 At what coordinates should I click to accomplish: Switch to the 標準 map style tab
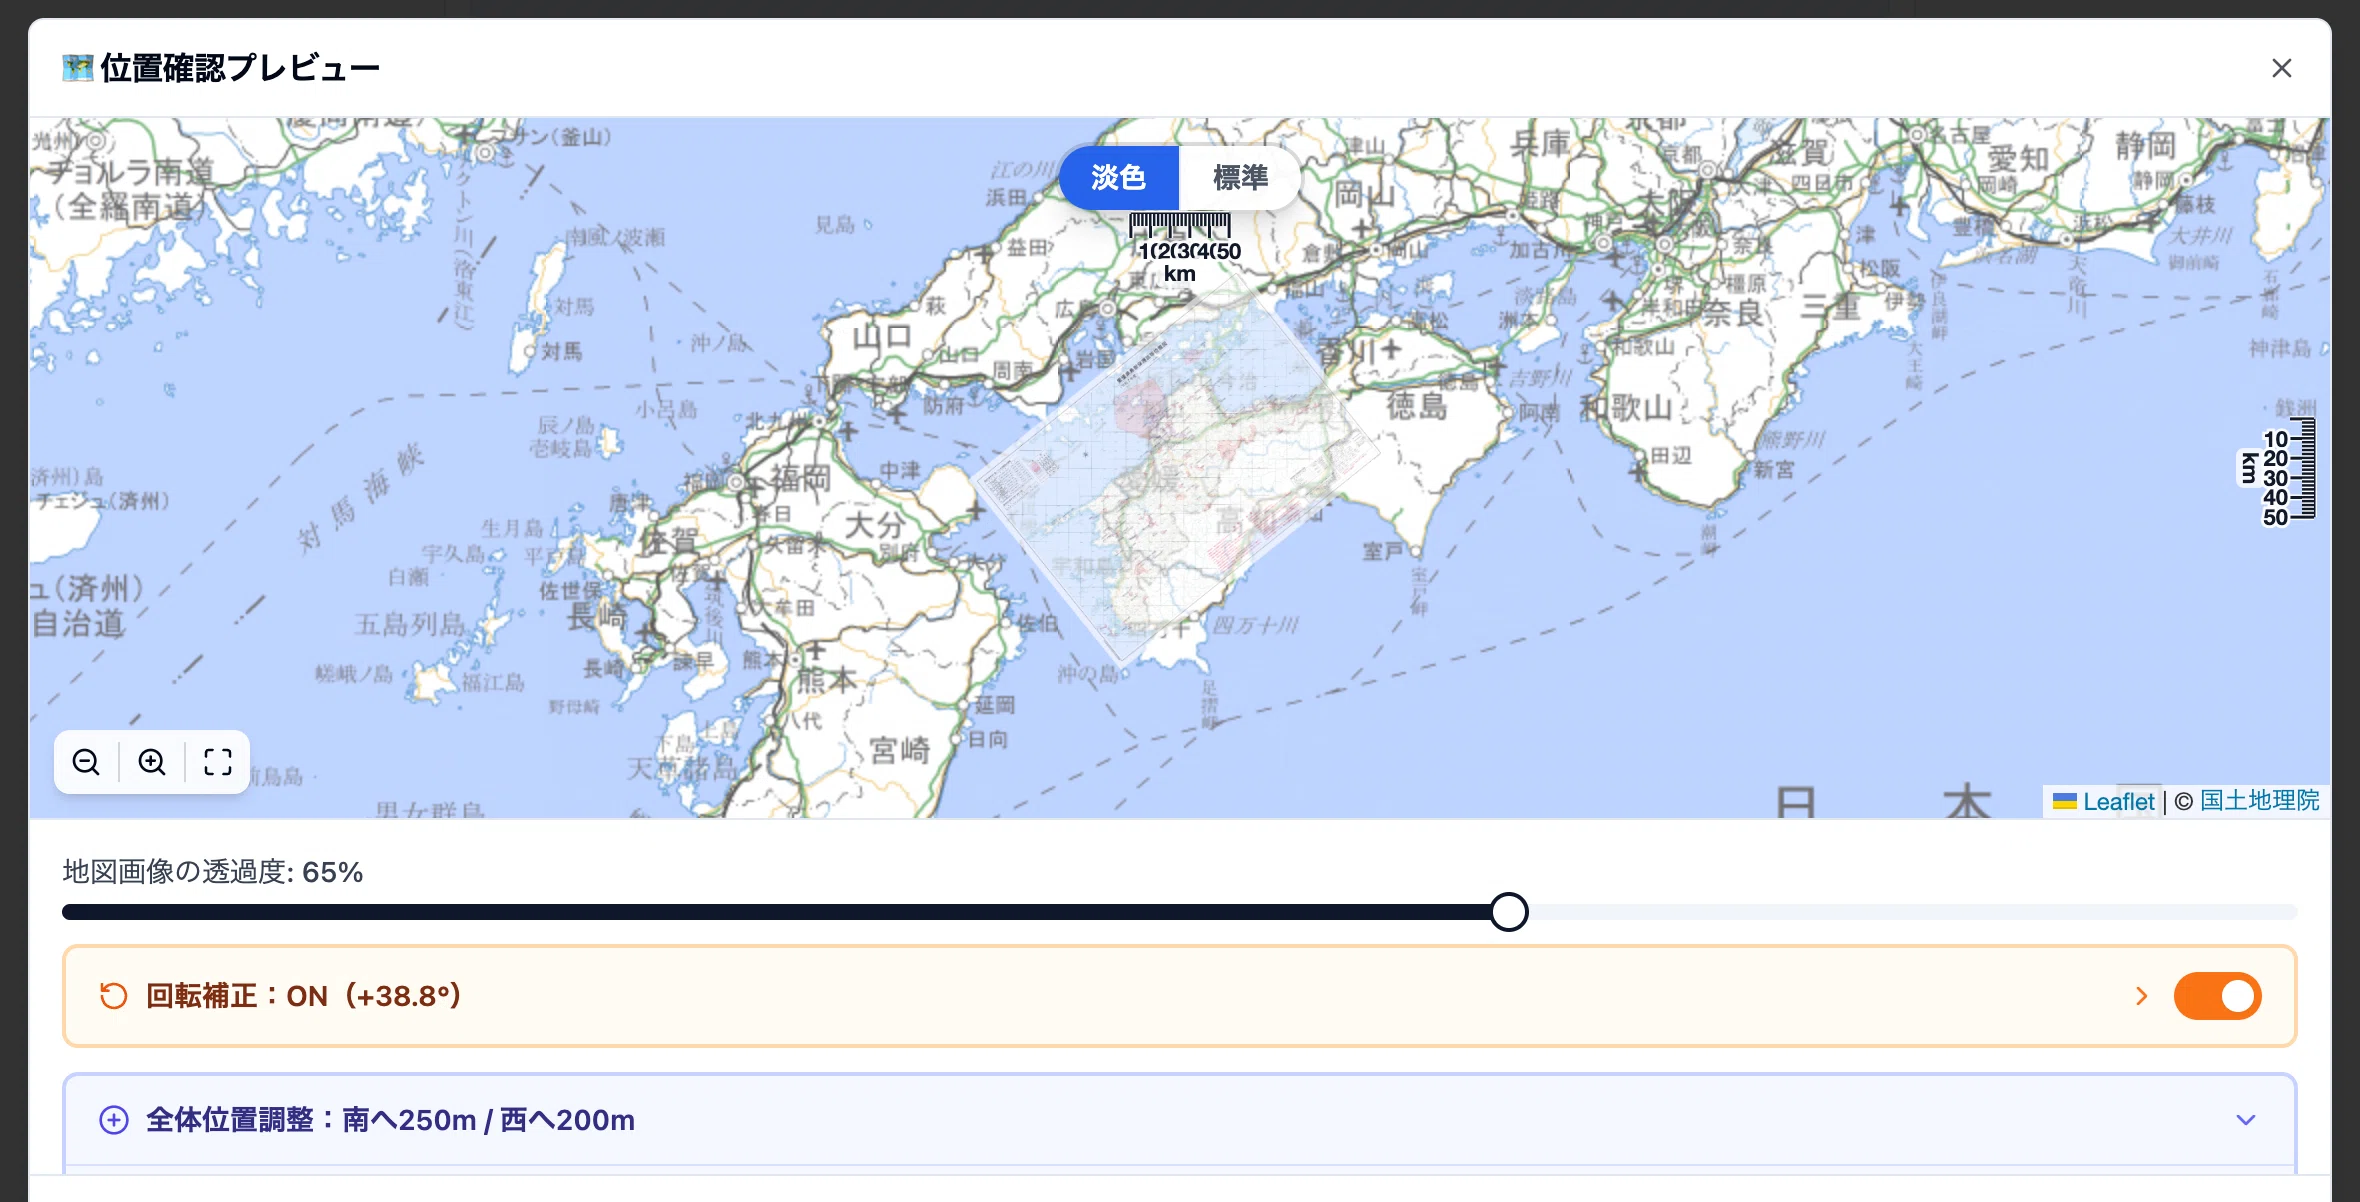pyautogui.click(x=1240, y=177)
